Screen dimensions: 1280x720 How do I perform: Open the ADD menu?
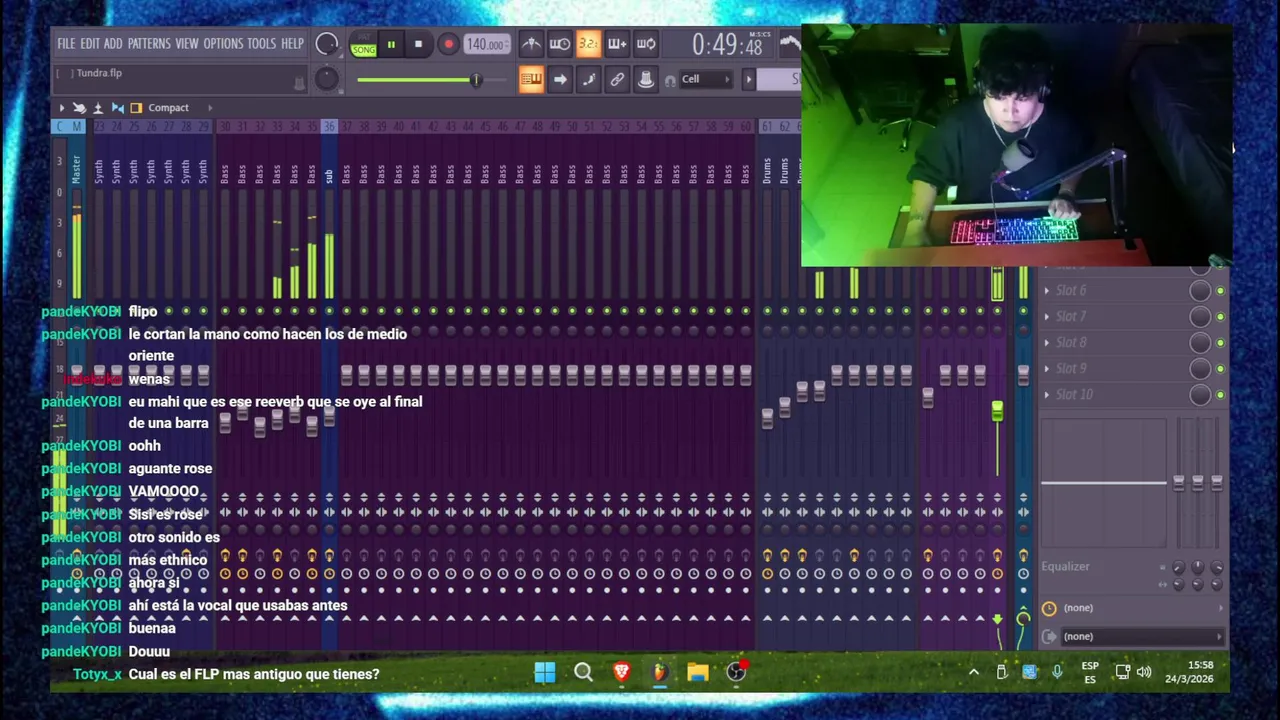(x=113, y=44)
